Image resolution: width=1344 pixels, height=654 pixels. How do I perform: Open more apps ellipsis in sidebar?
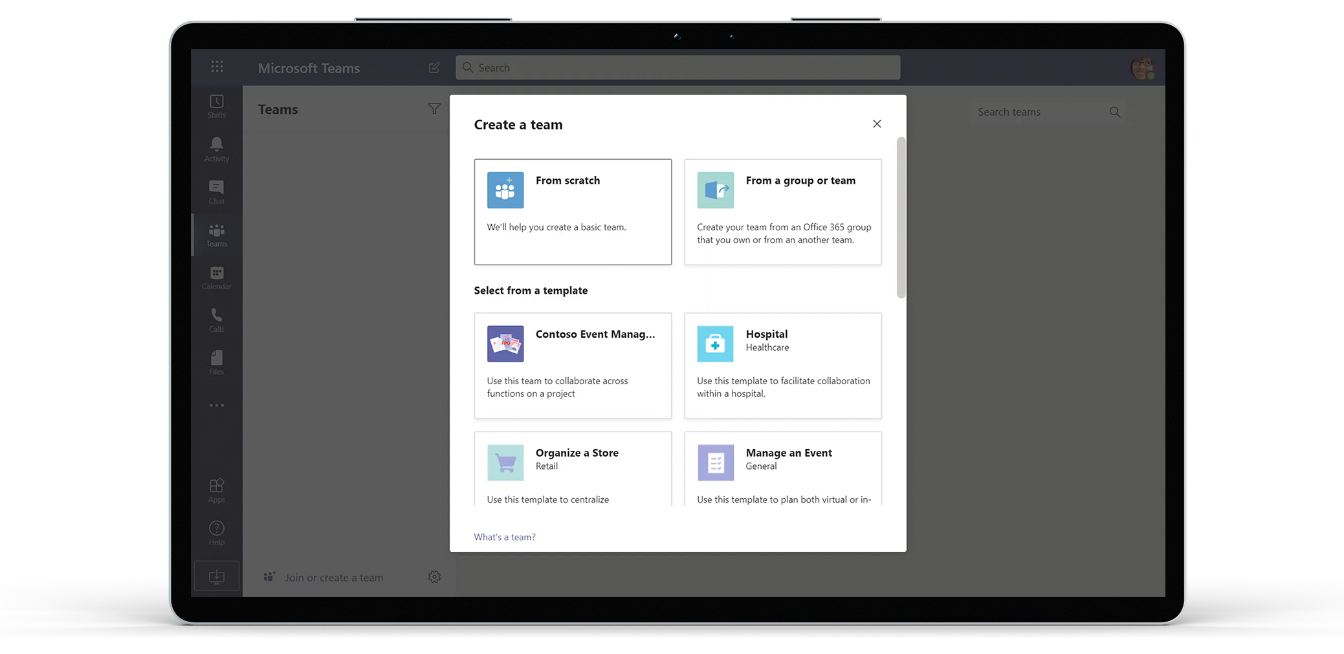click(x=217, y=406)
